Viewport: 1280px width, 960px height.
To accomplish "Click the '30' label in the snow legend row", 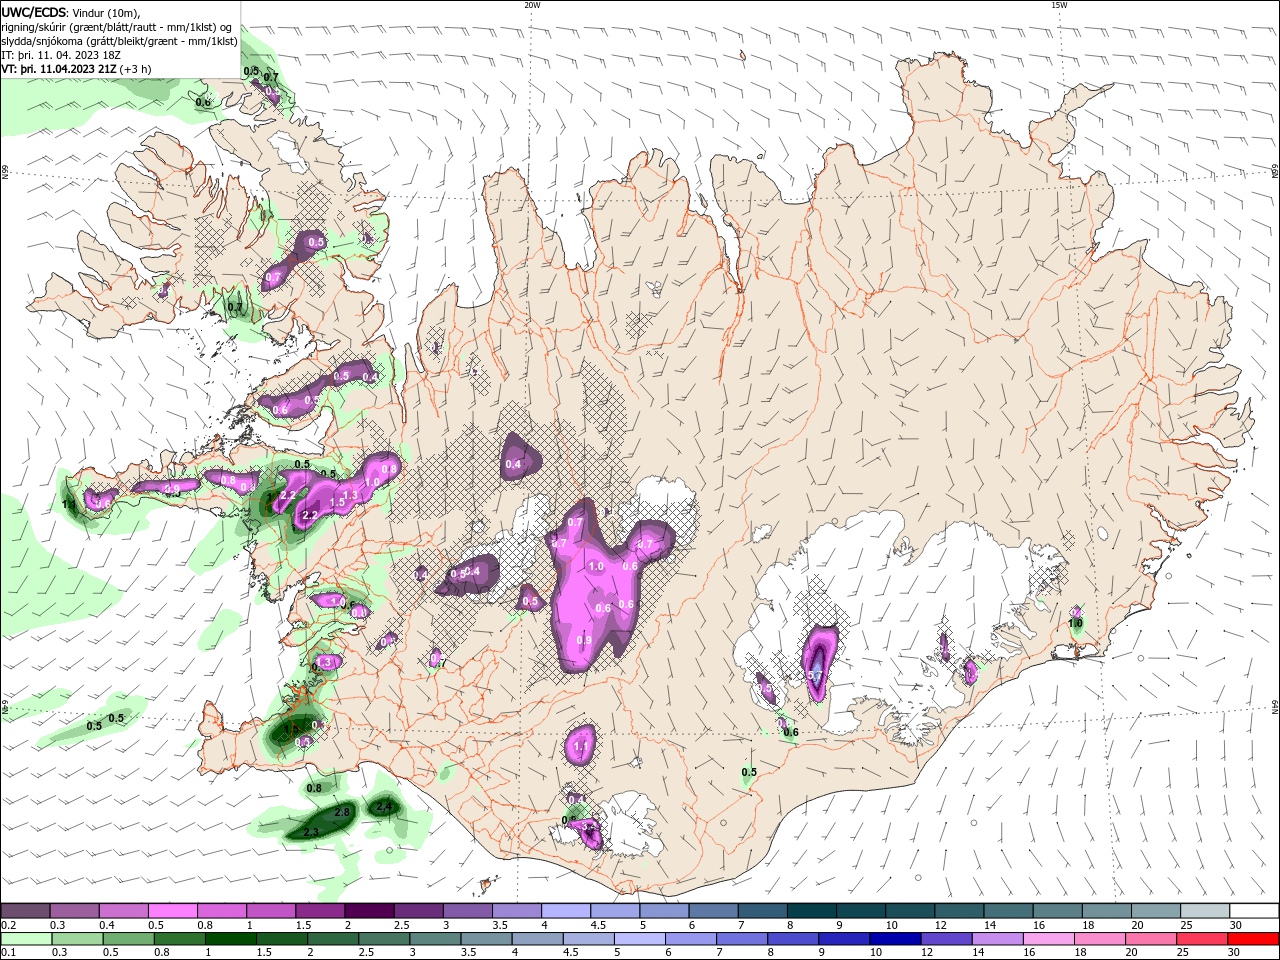I will point(1236,925).
